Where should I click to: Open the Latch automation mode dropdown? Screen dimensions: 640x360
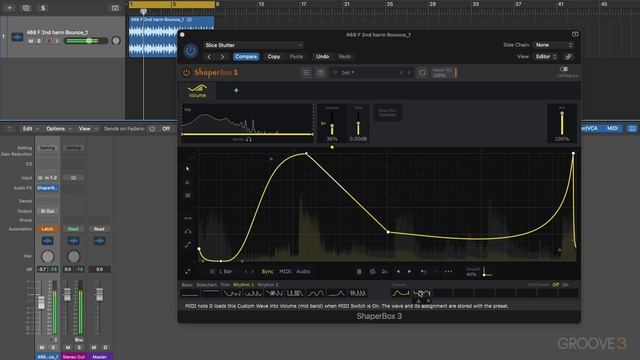(47, 229)
